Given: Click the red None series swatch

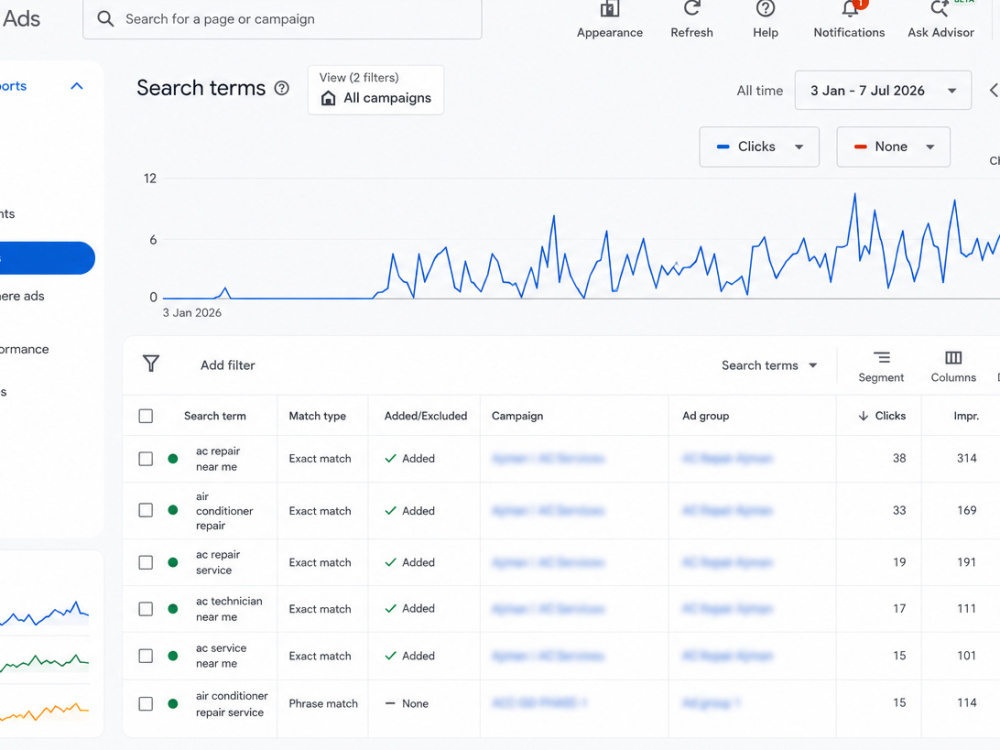Looking at the screenshot, I should coord(860,147).
